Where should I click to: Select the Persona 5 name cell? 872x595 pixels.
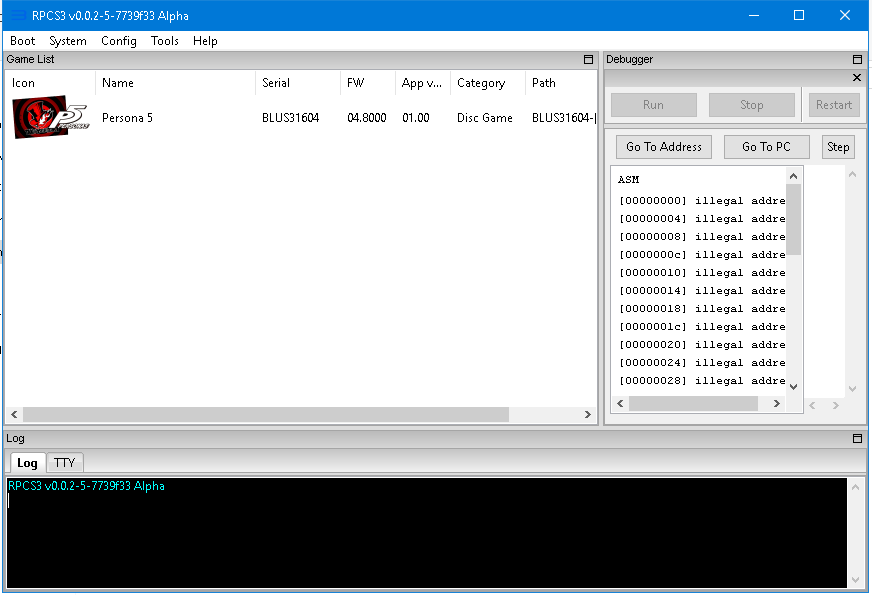click(127, 118)
